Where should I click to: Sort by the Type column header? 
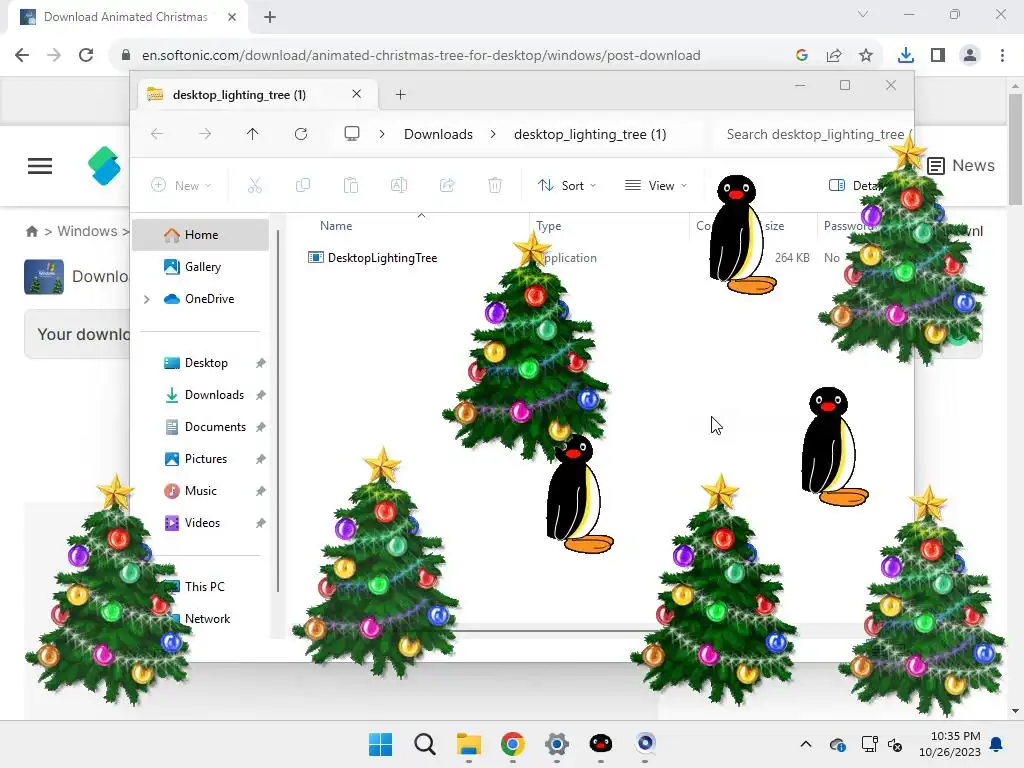coord(549,226)
